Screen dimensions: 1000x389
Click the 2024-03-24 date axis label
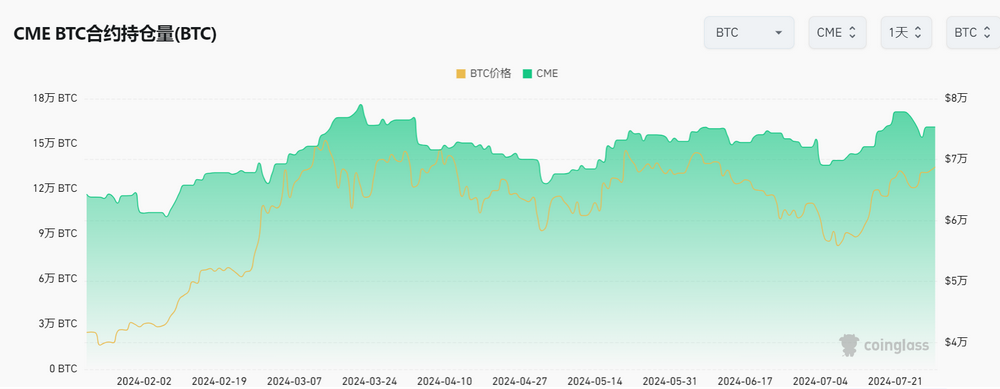point(369,381)
